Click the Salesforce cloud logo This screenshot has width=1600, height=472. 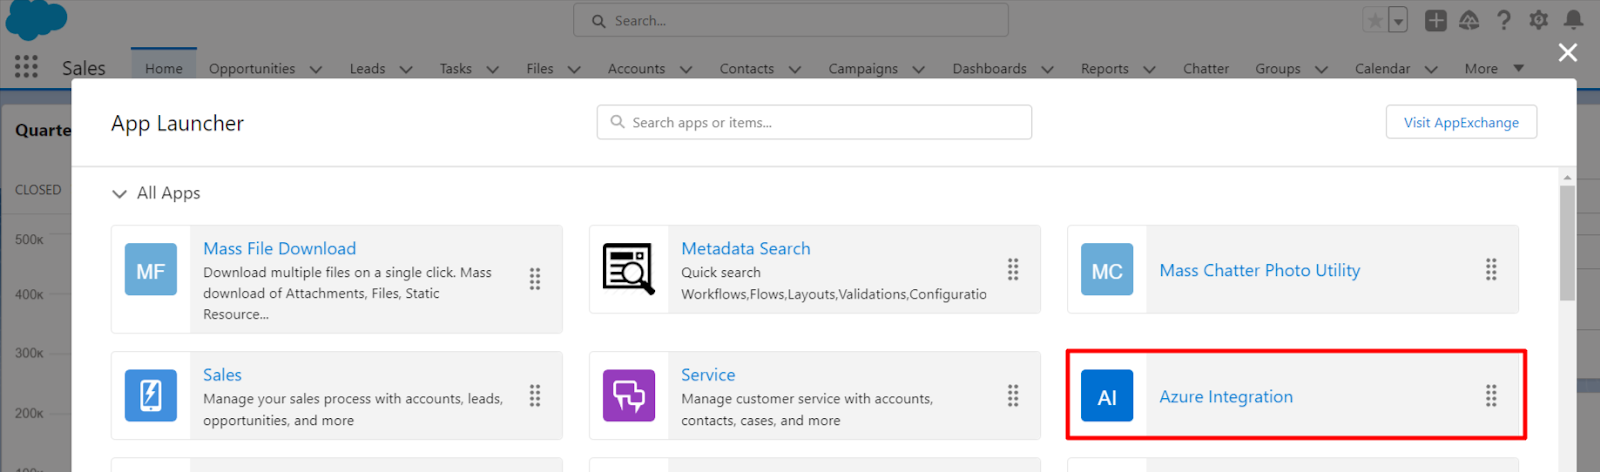(37, 20)
